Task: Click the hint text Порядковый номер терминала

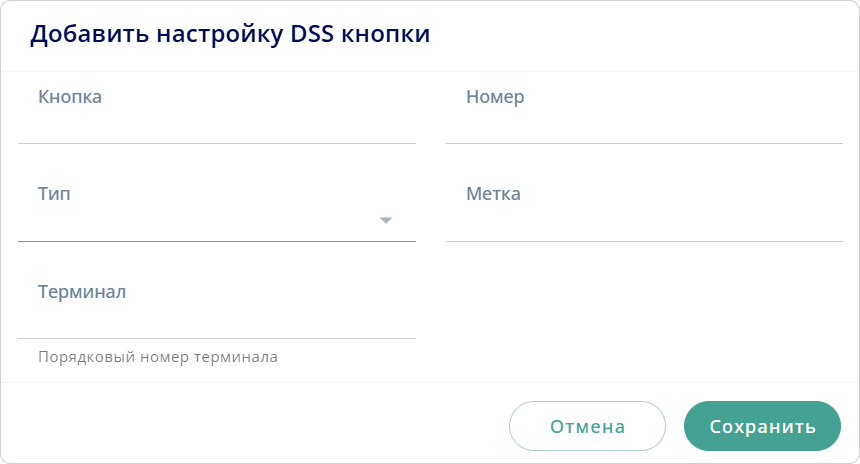Action: 158,357
